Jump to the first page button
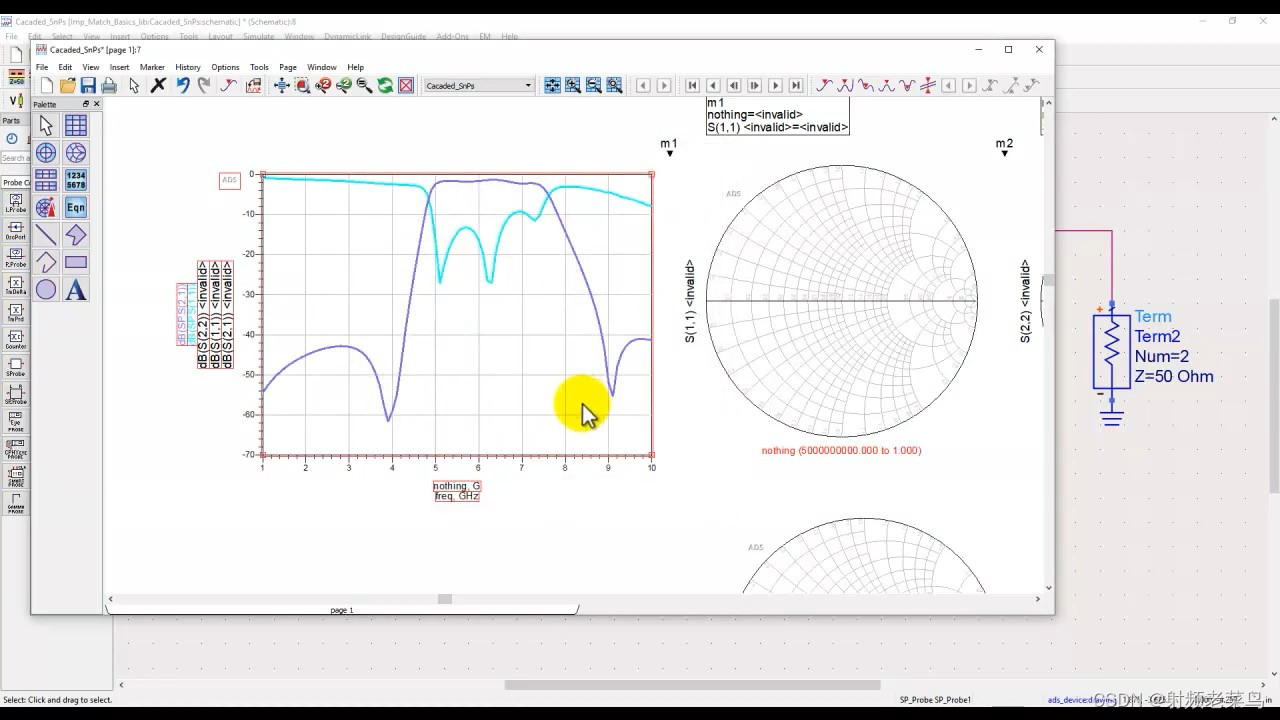The width and height of the screenshot is (1280, 720). tap(691, 86)
